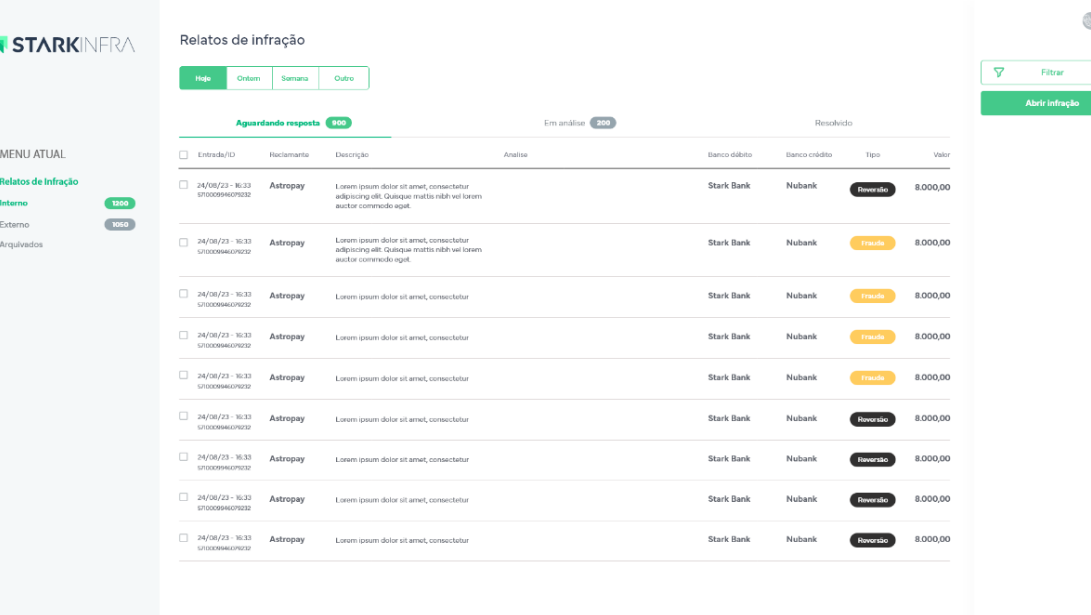
Task: Click the Reversão tag in the first row
Action: point(872,189)
